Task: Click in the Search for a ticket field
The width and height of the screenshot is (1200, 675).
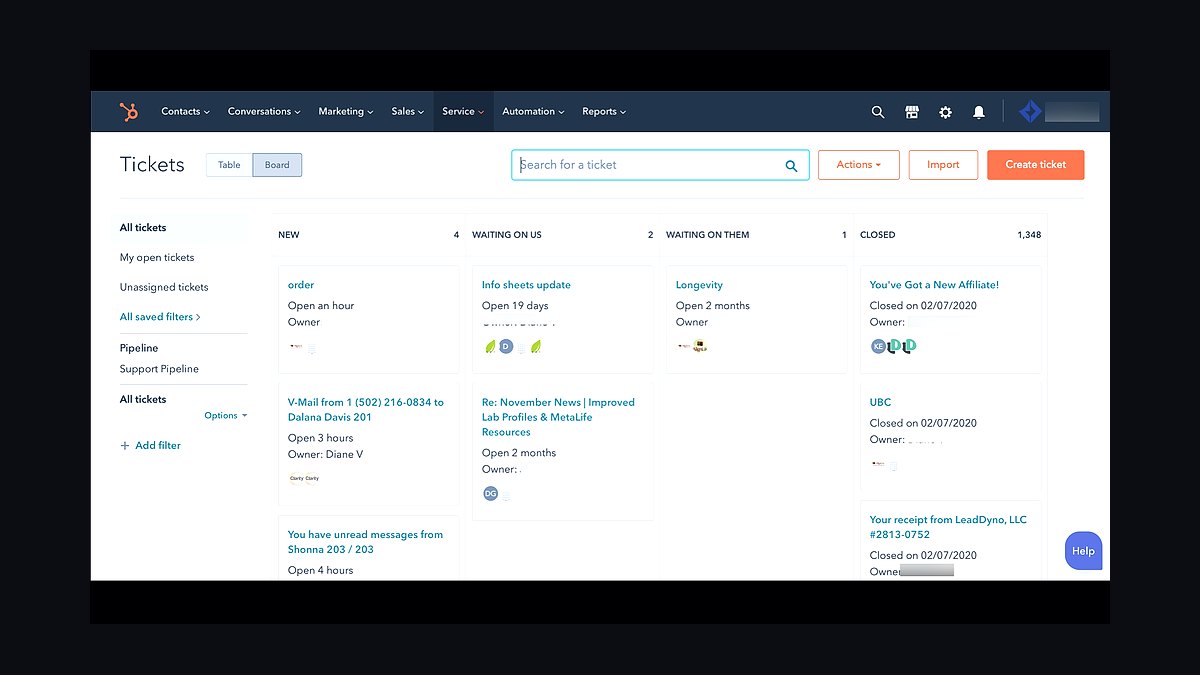Action: tap(660, 165)
